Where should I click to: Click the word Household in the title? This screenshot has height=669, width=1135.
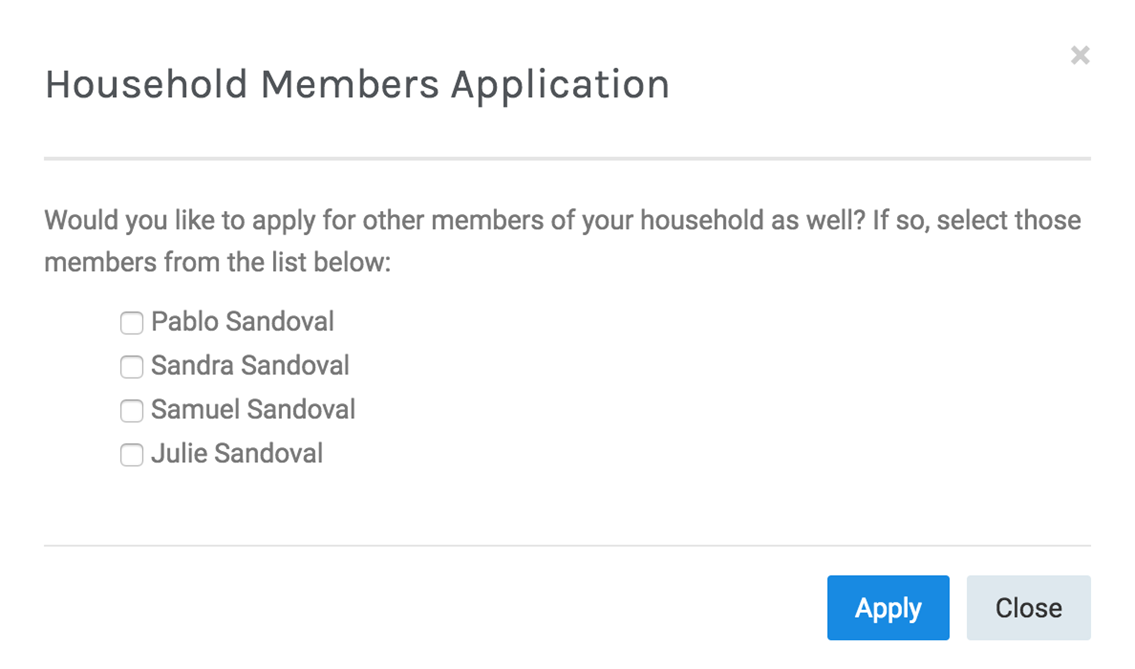coord(145,85)
